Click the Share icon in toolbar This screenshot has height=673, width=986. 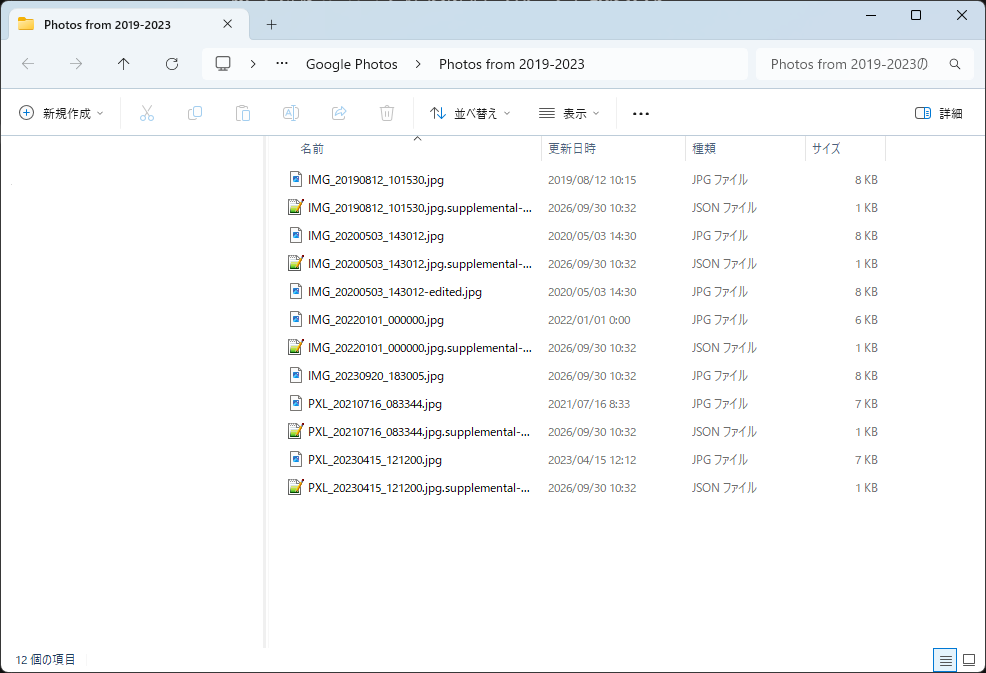coord(339,113)
